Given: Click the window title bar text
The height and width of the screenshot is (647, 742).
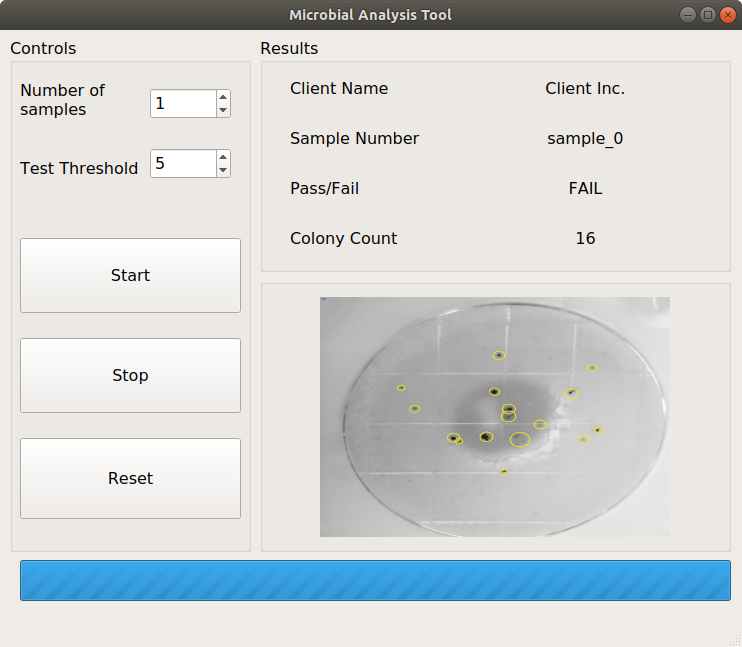Looking at the screenshot, I should [x=370, y=15].
